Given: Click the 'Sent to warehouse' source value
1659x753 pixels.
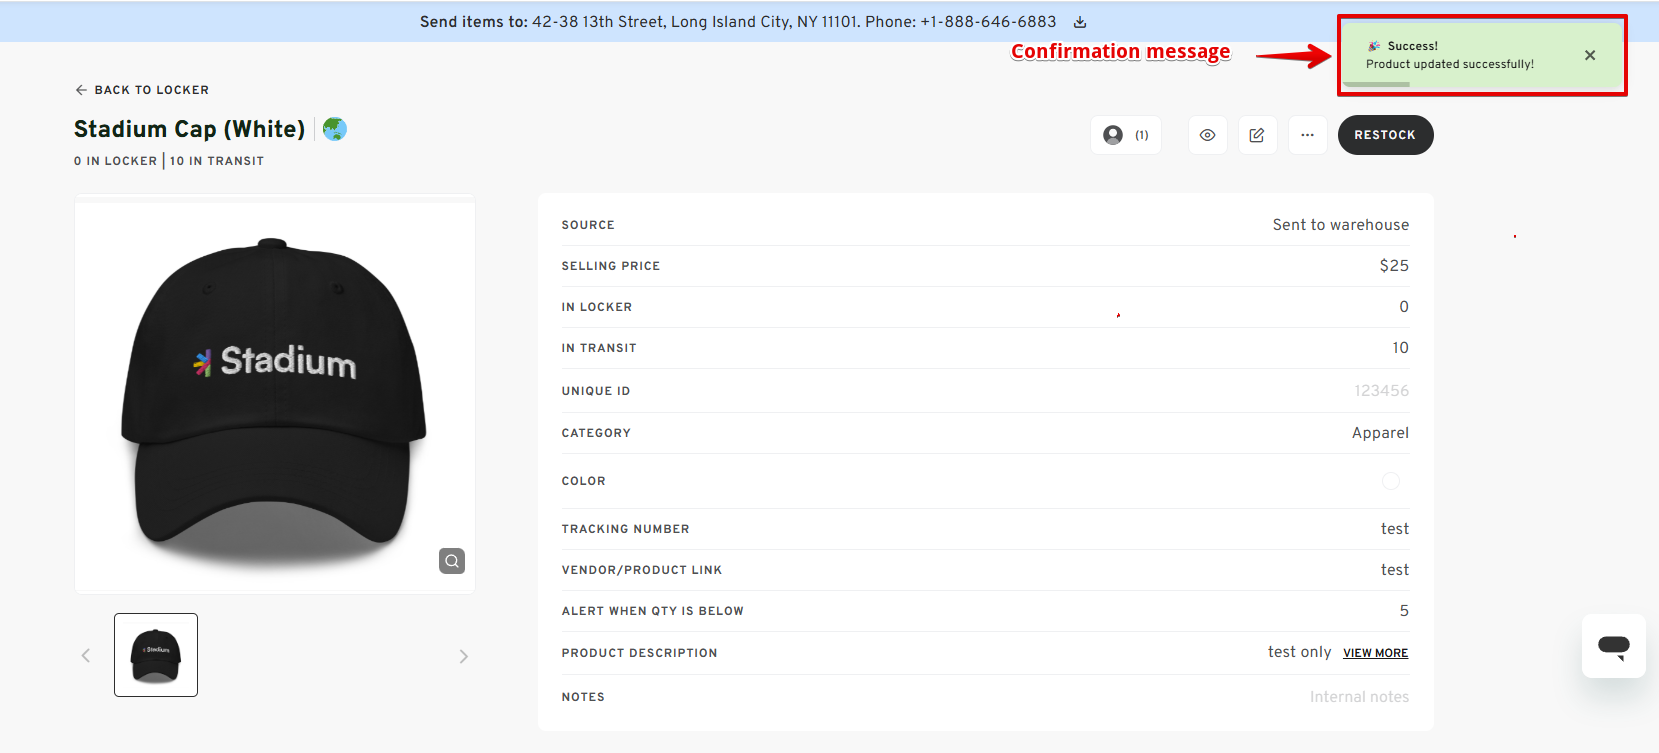Looking at the screenshot, I should pyautogui.click(x=1341, y=225).
